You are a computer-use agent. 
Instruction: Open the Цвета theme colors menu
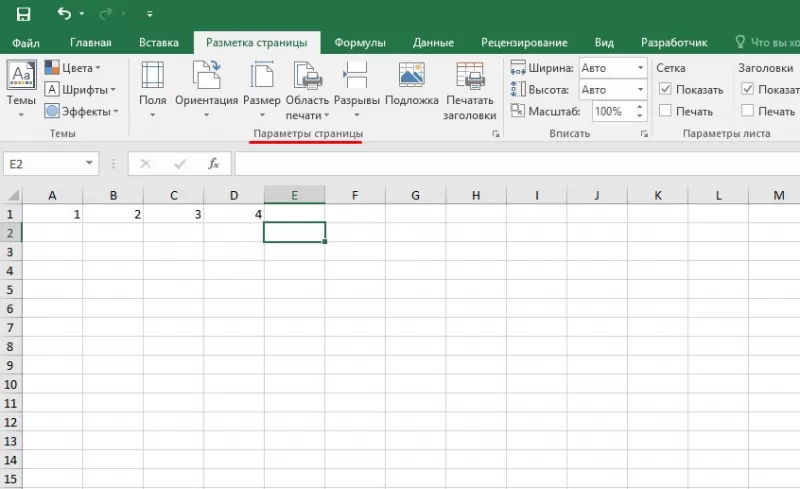click(x=72, y=68)
